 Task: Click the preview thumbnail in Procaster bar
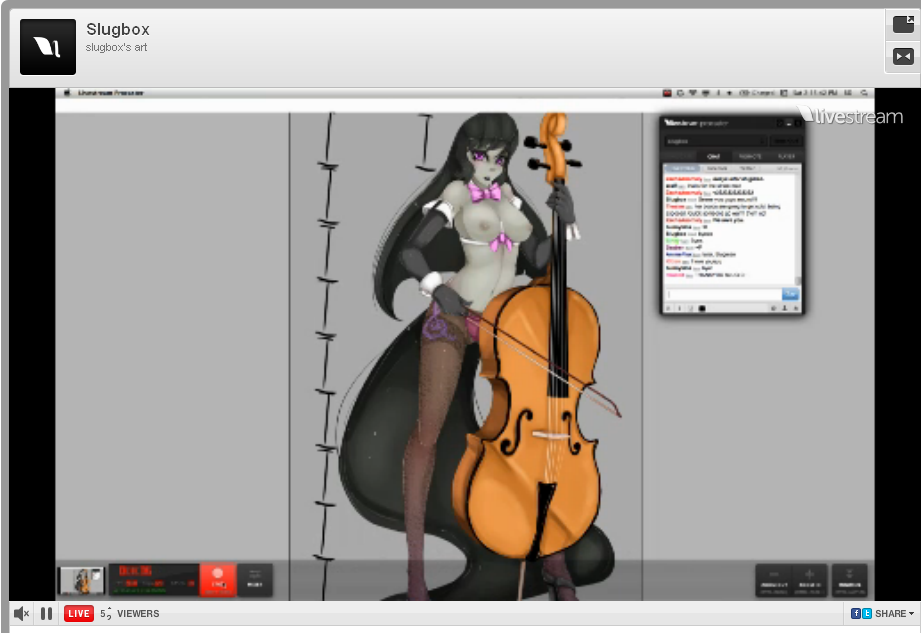pyautogui.click(x=82, y=581)
